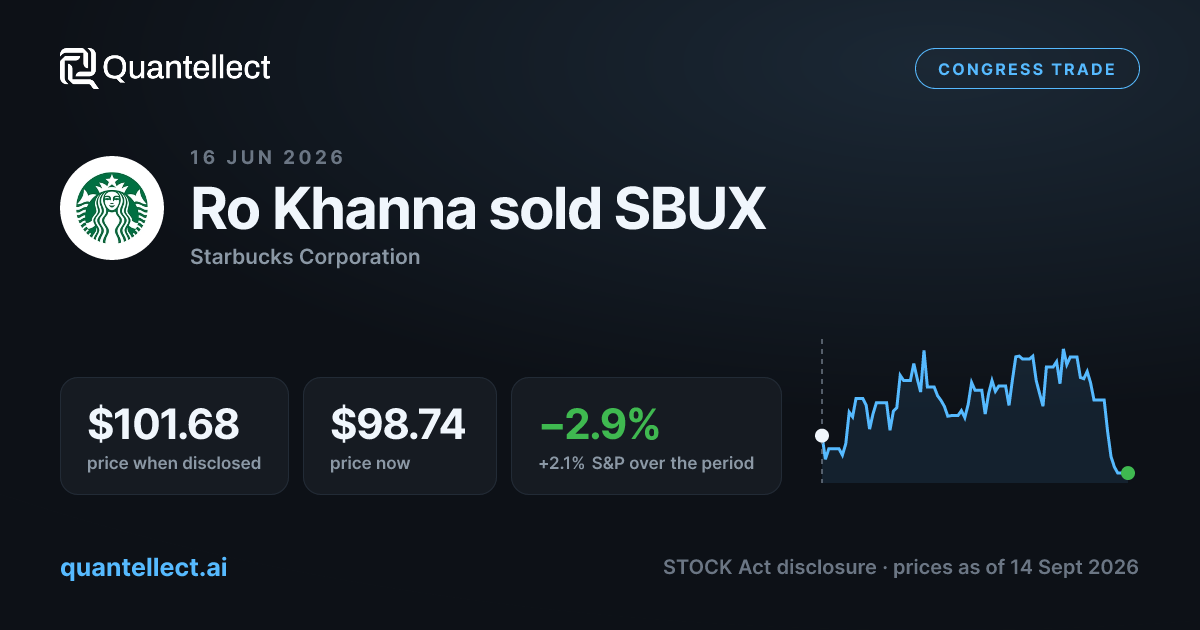Click the Quantellect logo icon
The width and height of the screenshot is (1200, 630).
coord(79,68)
